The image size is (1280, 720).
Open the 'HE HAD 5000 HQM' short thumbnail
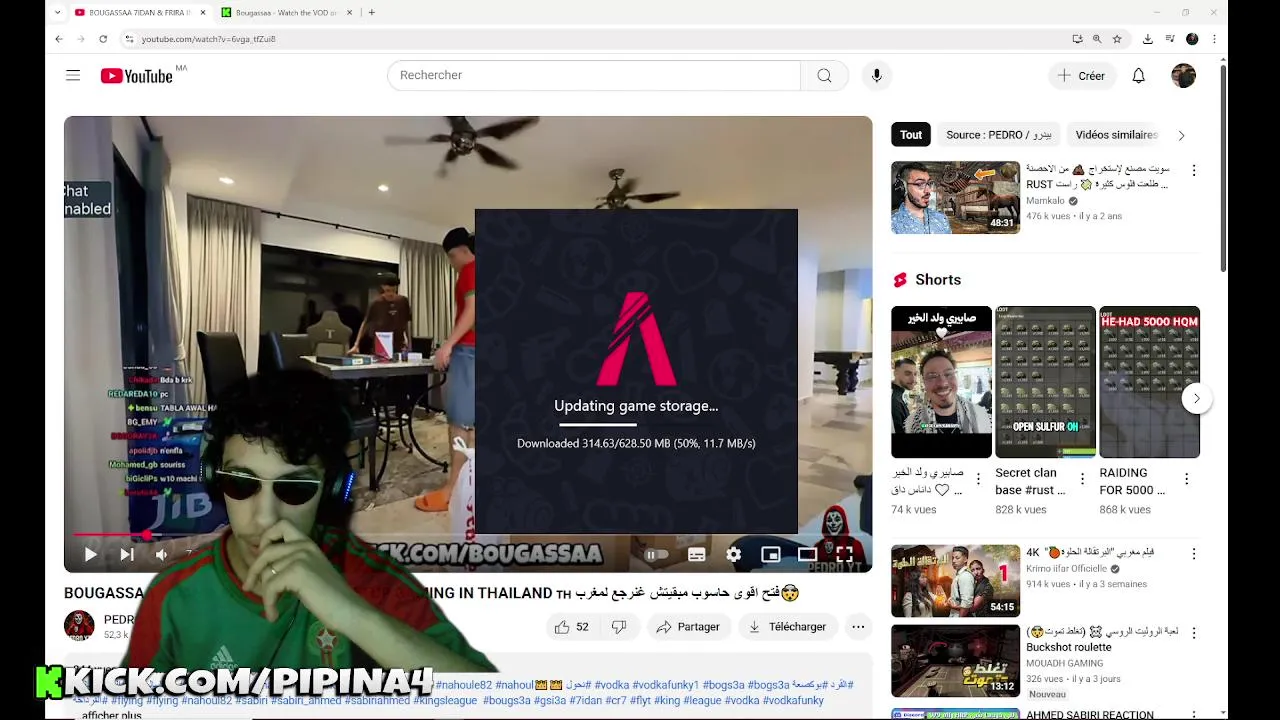click(1149, 382)
